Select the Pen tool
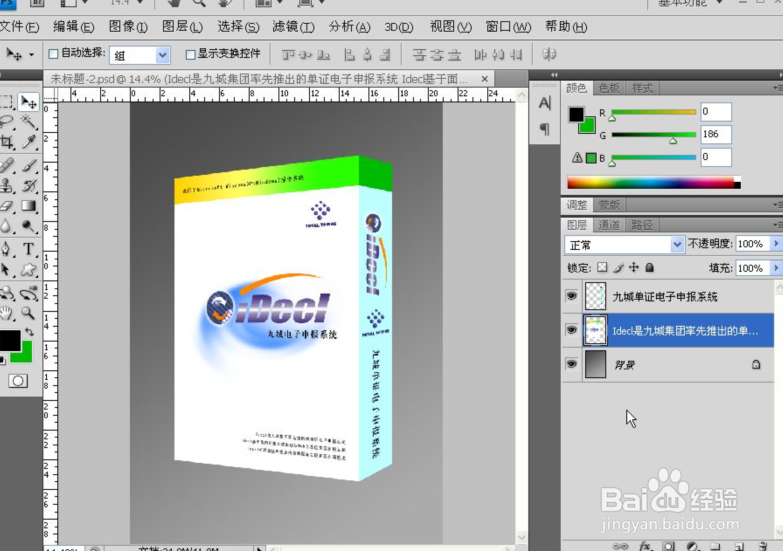The image size is (783, 551). click(7, 249)
